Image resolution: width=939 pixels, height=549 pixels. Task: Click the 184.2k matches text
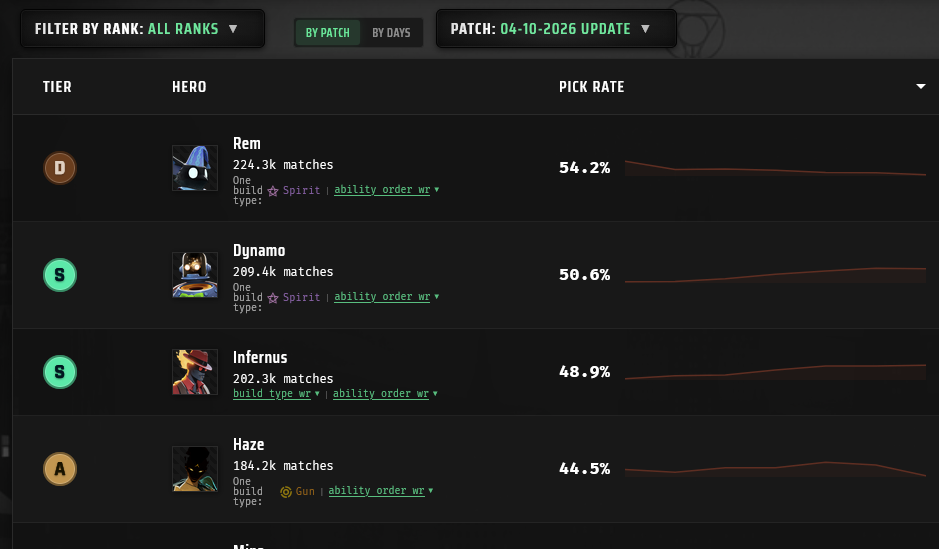pyautogui.click(x=283, y=466)
